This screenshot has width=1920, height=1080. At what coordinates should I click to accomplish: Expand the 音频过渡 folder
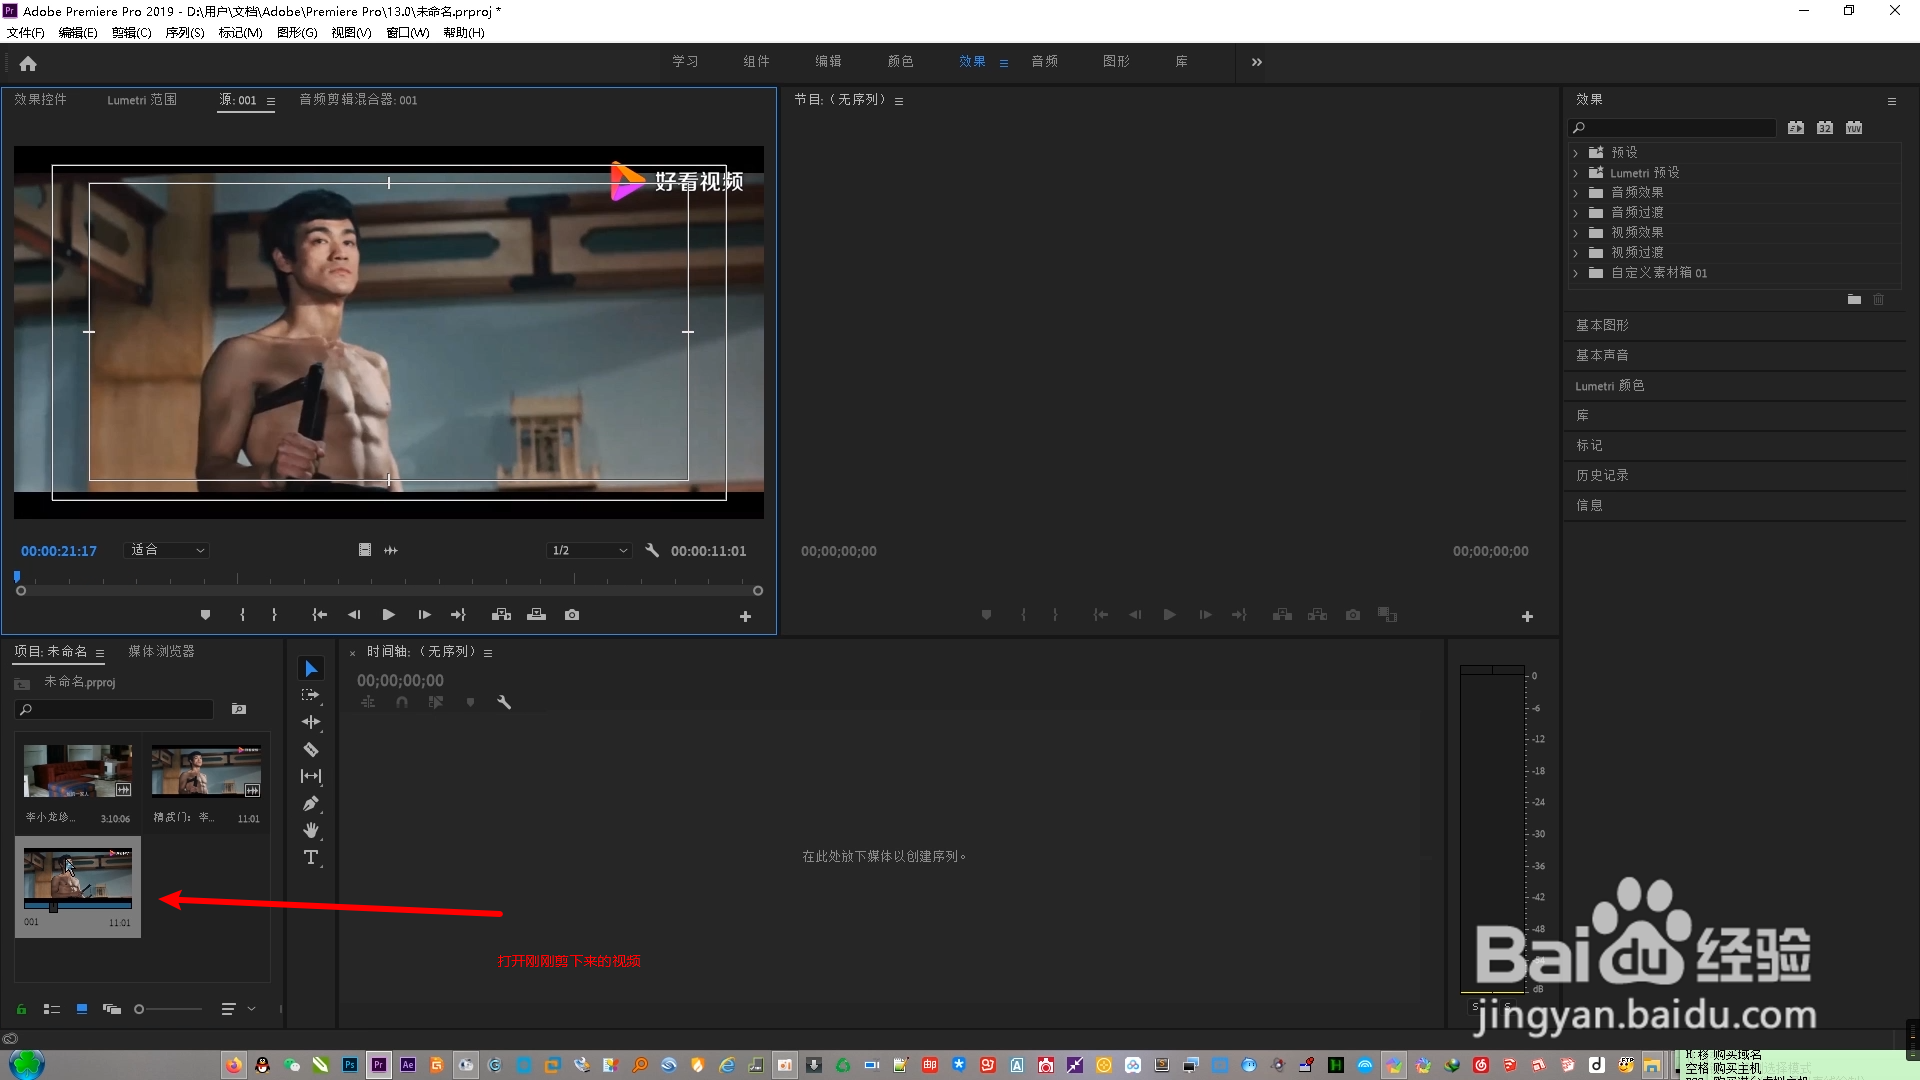tap(1576, 213)
